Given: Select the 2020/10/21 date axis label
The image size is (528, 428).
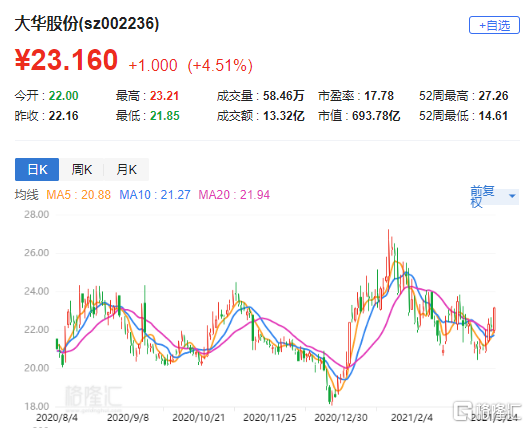Looking at the screenshot, I should 198,418.
